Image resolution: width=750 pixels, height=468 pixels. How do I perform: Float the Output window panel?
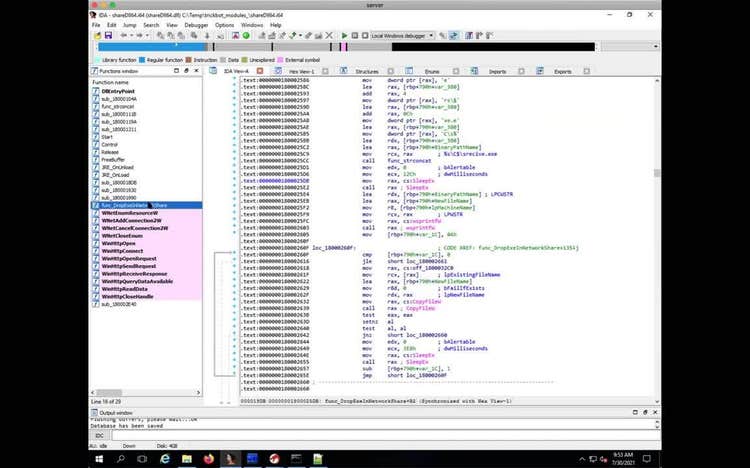pyautogui.click(x=645, y=412)
